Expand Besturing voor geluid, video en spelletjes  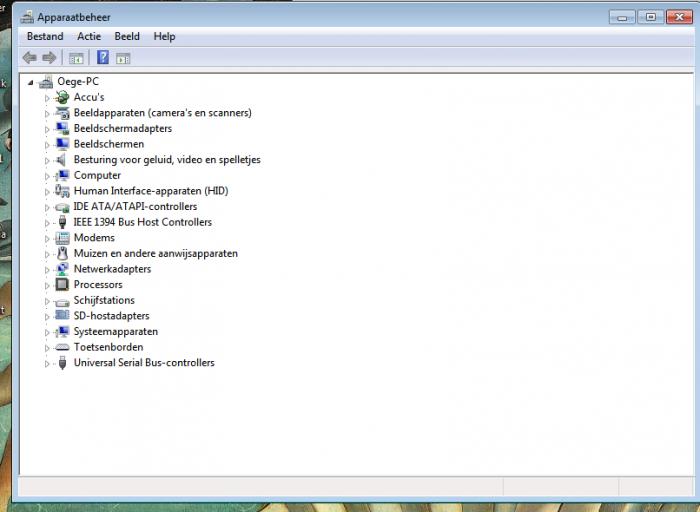point(47,161)
